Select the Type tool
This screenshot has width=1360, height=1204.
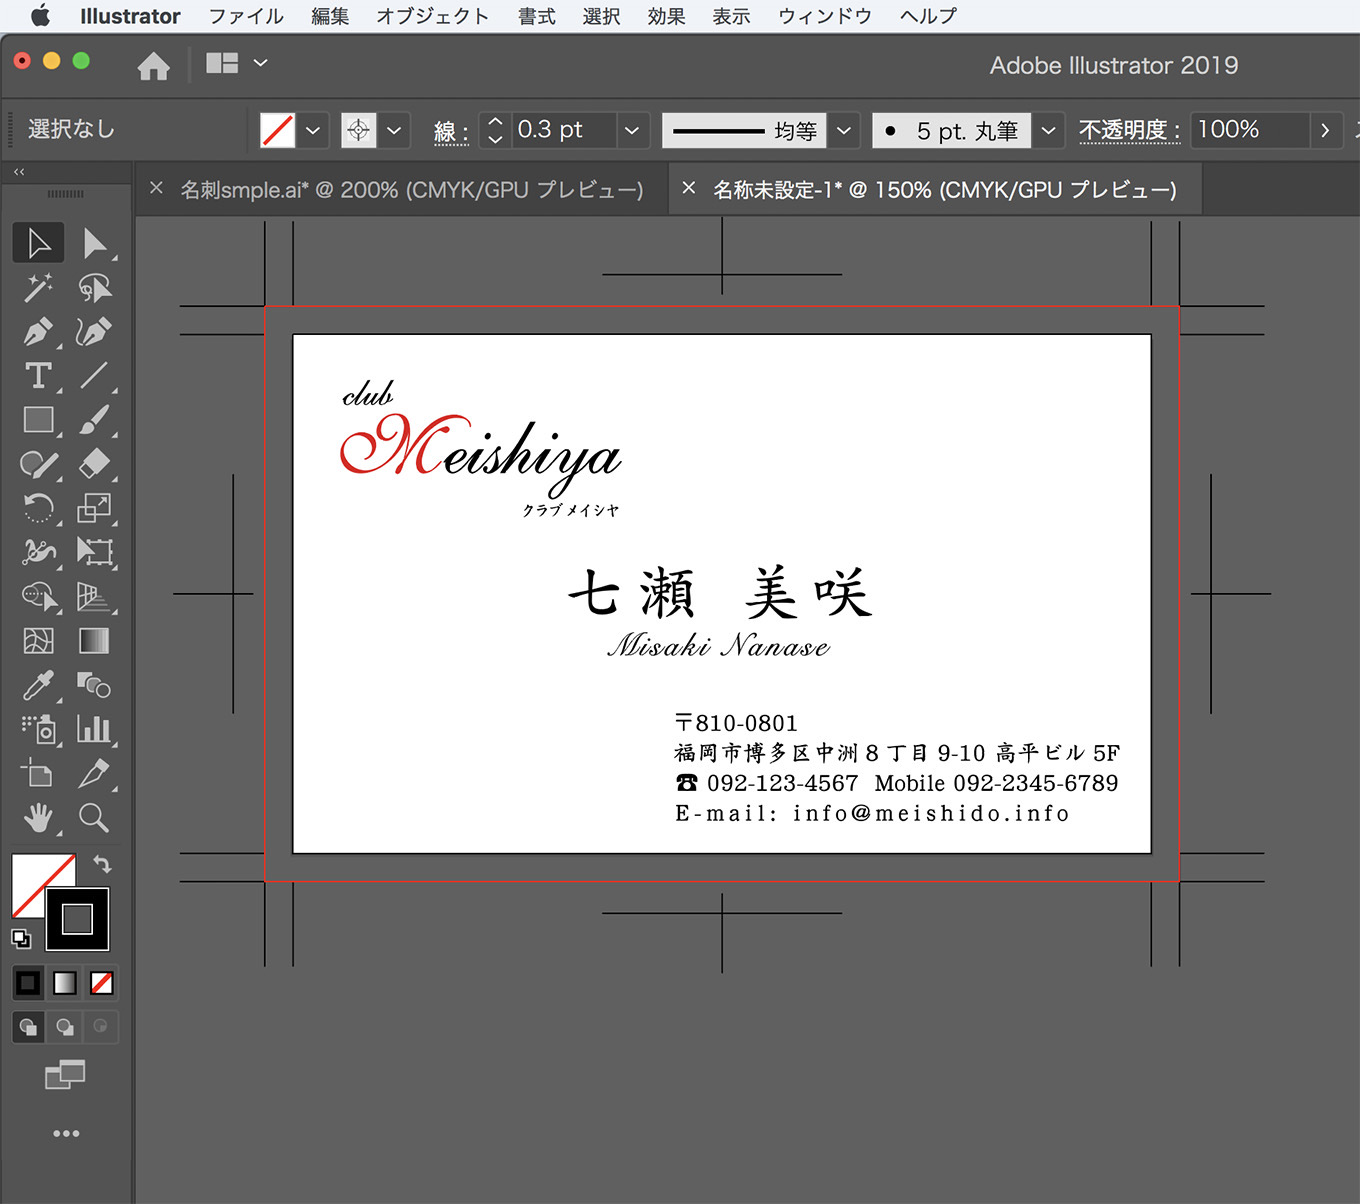(x=39, y=376)
